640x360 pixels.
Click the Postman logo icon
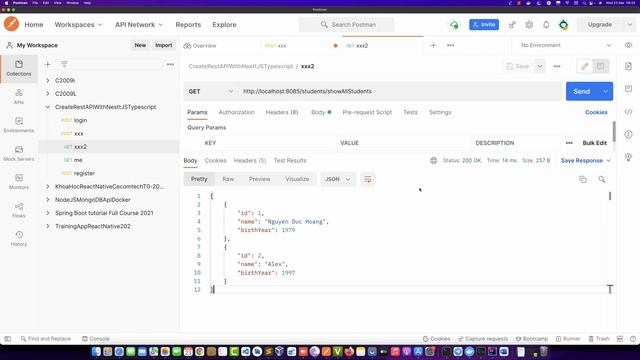click(x=11, y=24)
